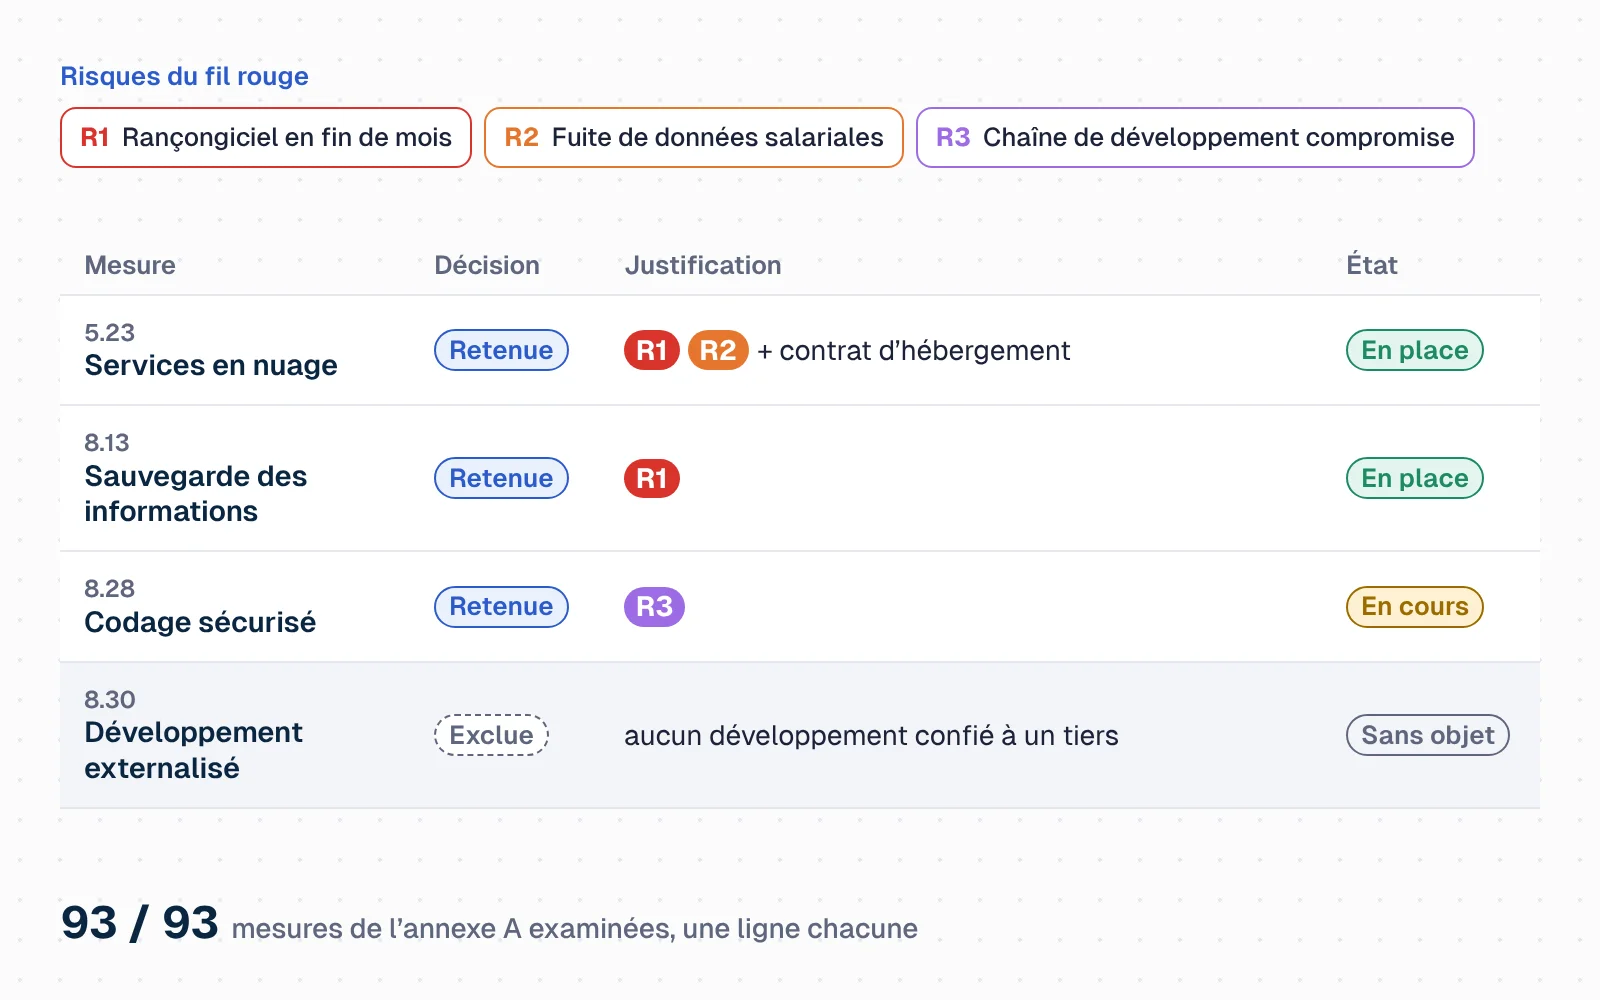This screenshot has height=1000, width=1600.
Task: Click the Sans objet status badge
Action: (1428, 735)
